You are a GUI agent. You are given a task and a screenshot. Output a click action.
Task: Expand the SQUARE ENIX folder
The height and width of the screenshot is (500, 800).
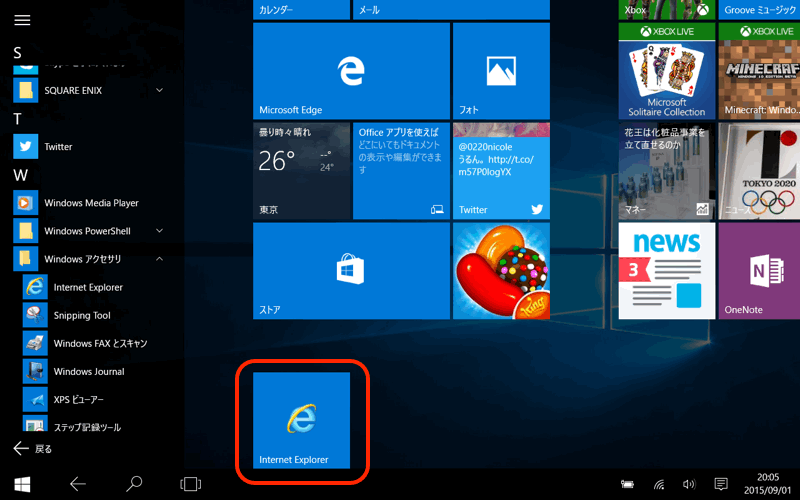[160, 90]
